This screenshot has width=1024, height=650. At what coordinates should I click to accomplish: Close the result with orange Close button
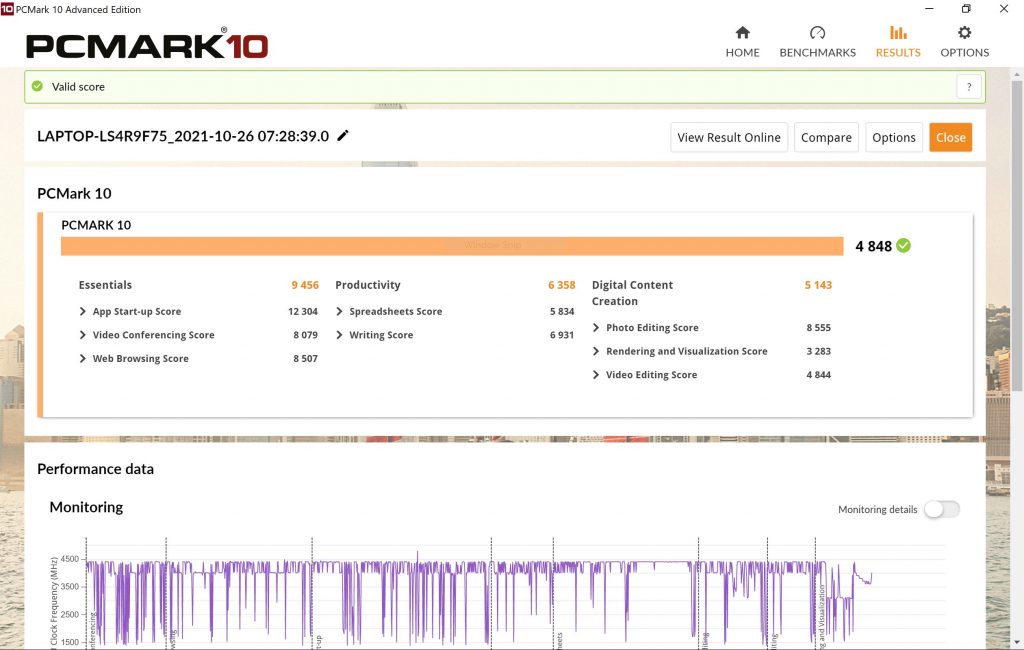pyautogui.click(x=950, y=137)
